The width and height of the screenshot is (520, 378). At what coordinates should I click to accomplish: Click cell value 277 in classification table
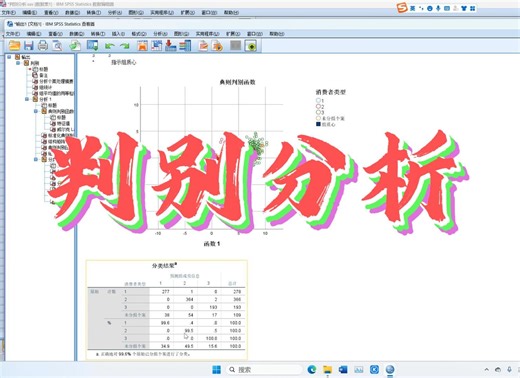[166, 291]
